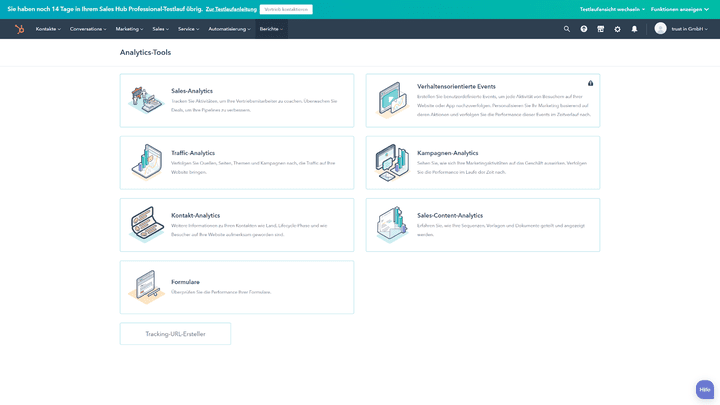The height and width of the screenshot is (405, 720).
Task: Expand the Testlaufansicht wechseln dropdown
Action: (x=612, y=9)
